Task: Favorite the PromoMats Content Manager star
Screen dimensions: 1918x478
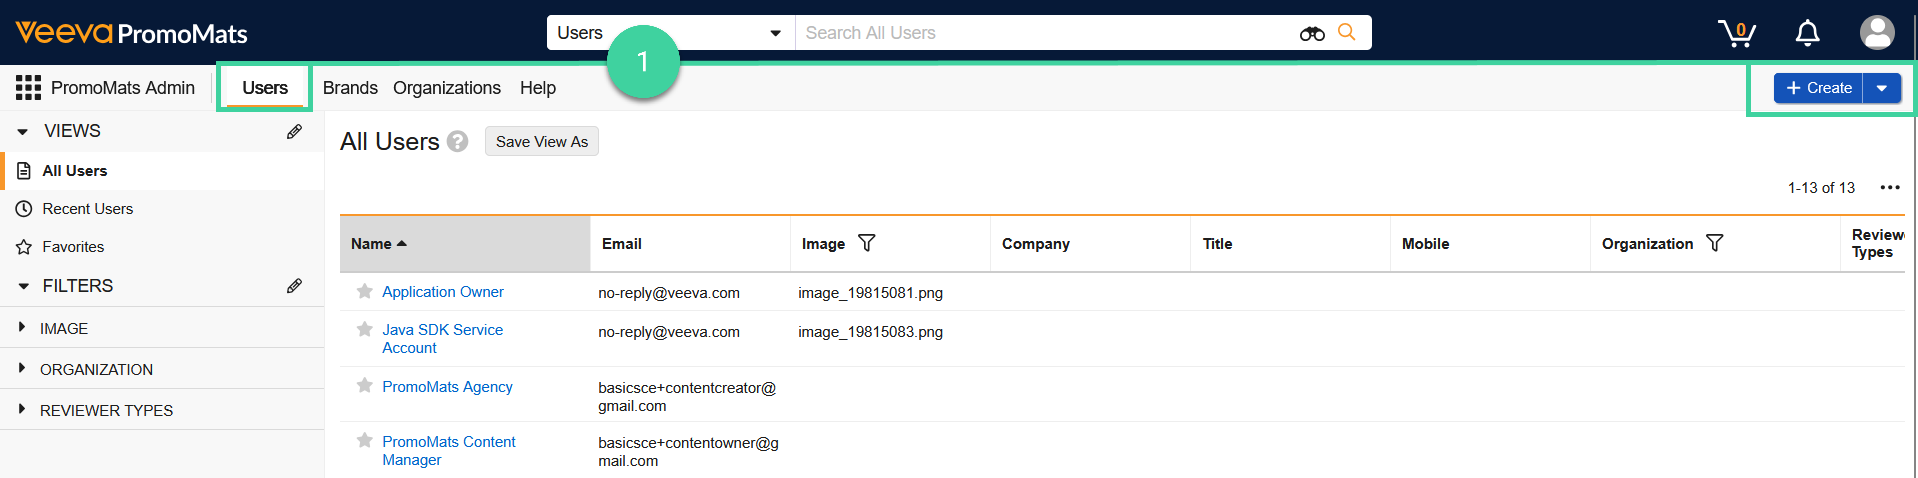Action: (365, 441)
